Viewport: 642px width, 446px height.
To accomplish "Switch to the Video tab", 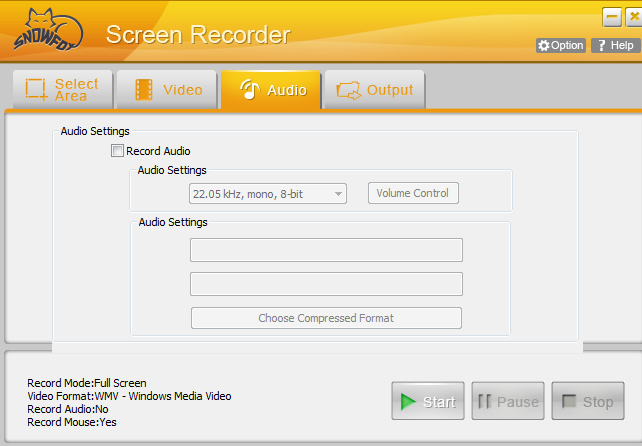I will (167, 89).
